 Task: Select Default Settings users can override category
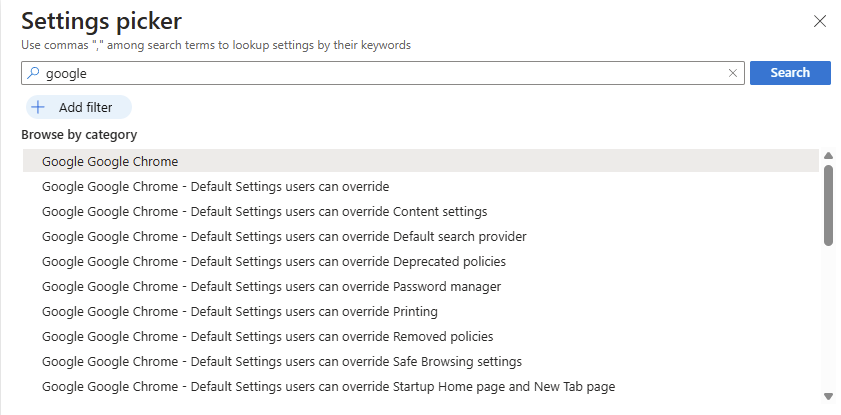pyautogui.click(x=420, y=187)
